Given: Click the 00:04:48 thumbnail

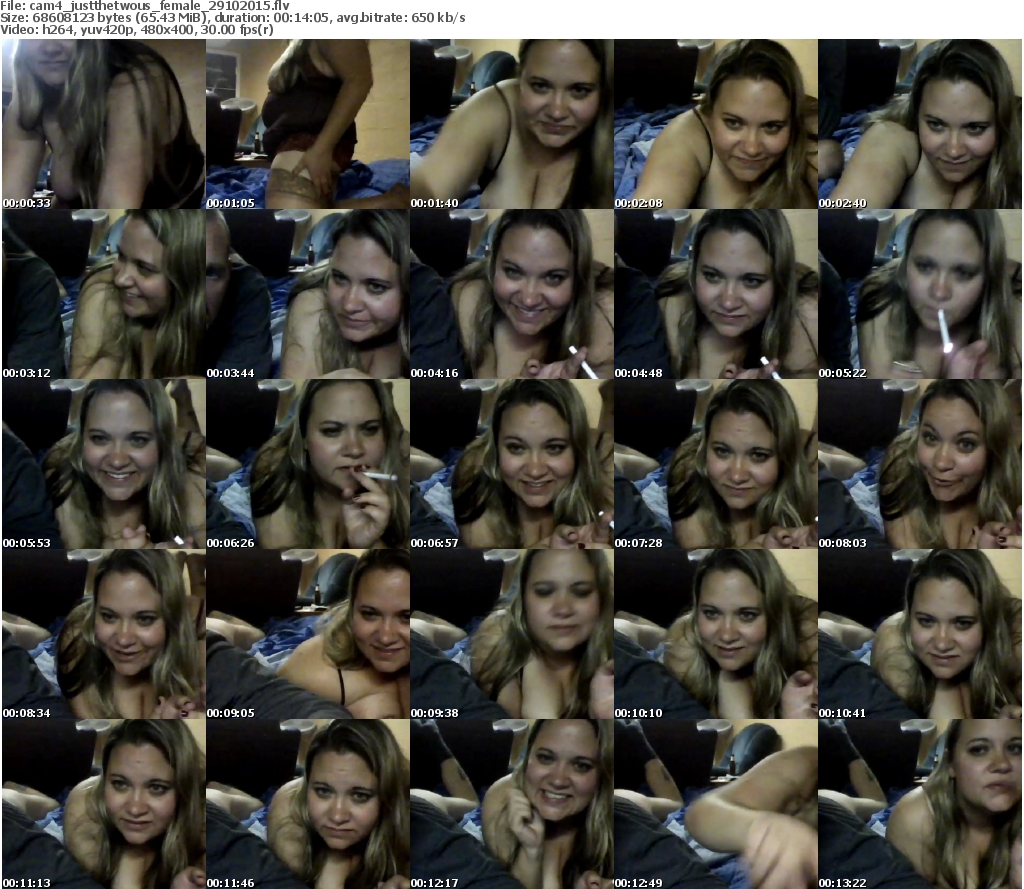Looking at the screenshot, I should pyautogui.click(x=716, y=294).
